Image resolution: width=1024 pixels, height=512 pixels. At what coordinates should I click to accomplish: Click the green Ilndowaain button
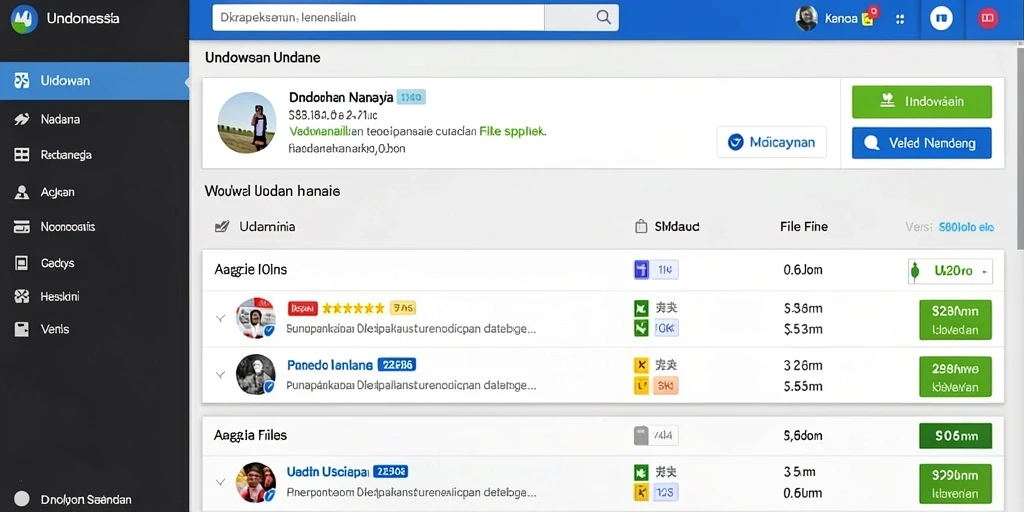[921, 102]
